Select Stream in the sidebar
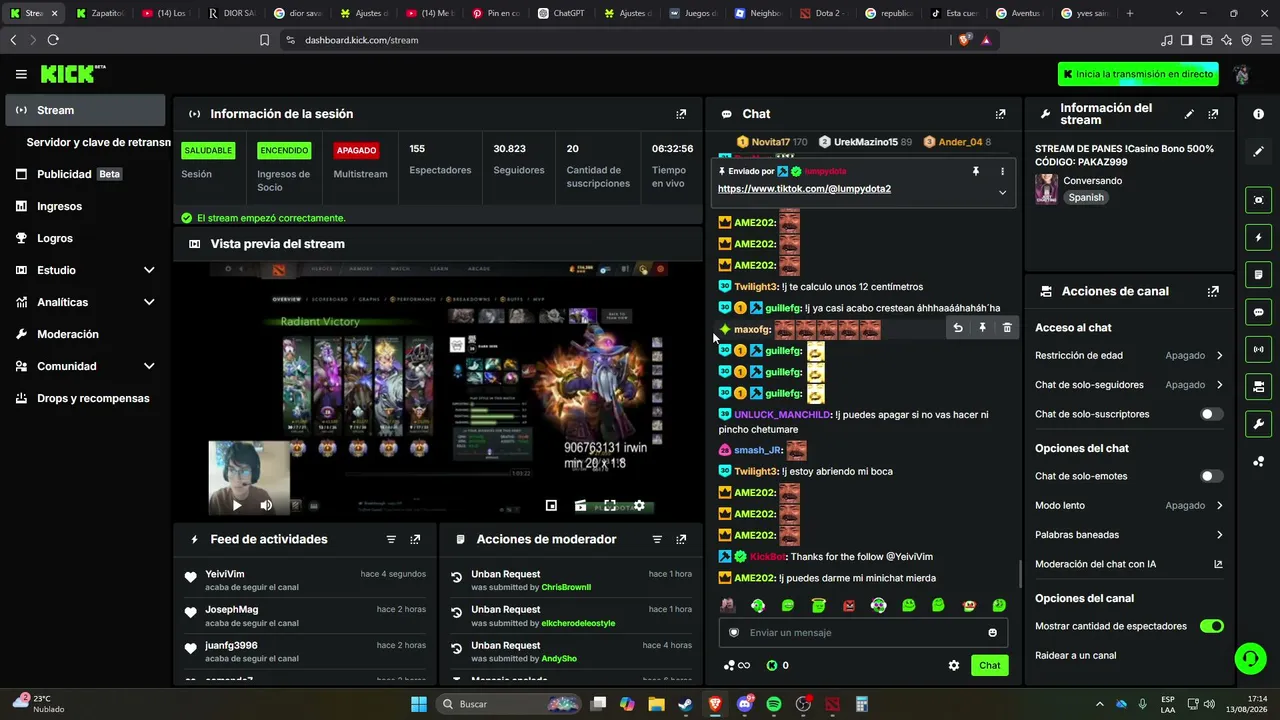The width and height of the screenshot is (1280, 720). point(85,110)
